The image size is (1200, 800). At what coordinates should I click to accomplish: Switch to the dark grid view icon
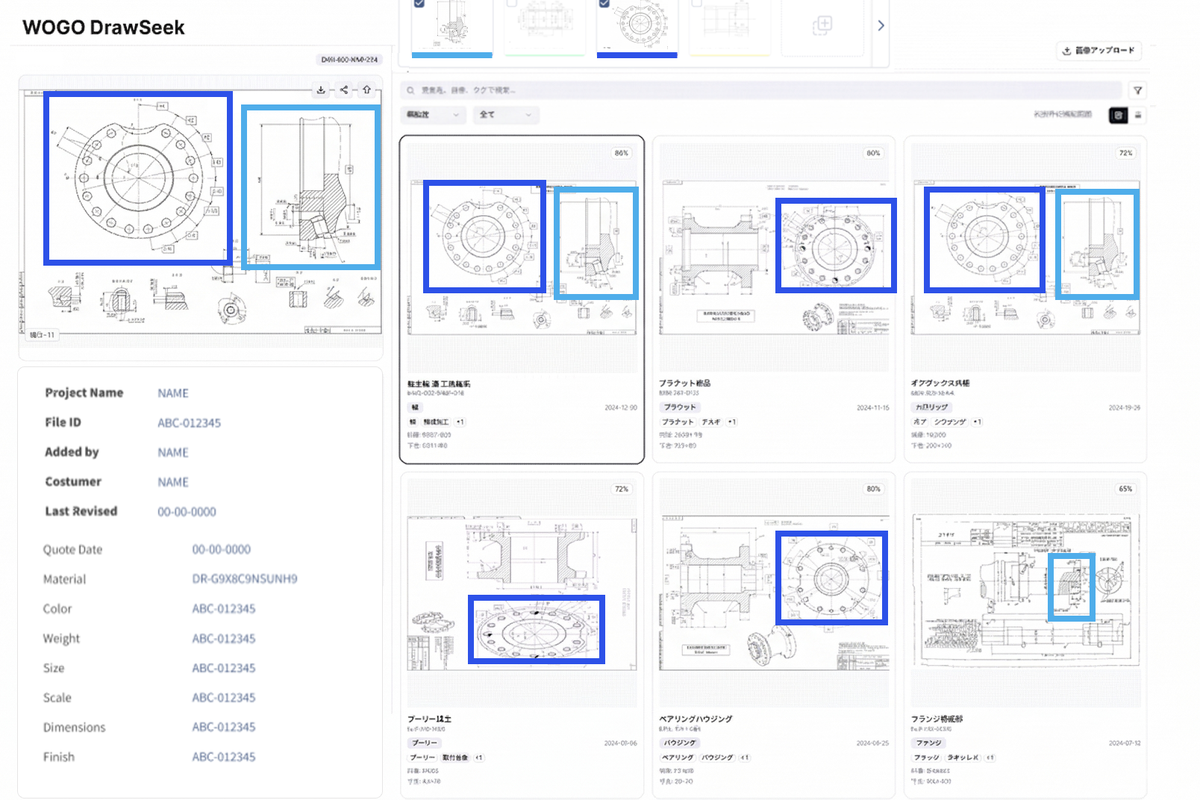pyautogui.click(x=1117, y=115)
